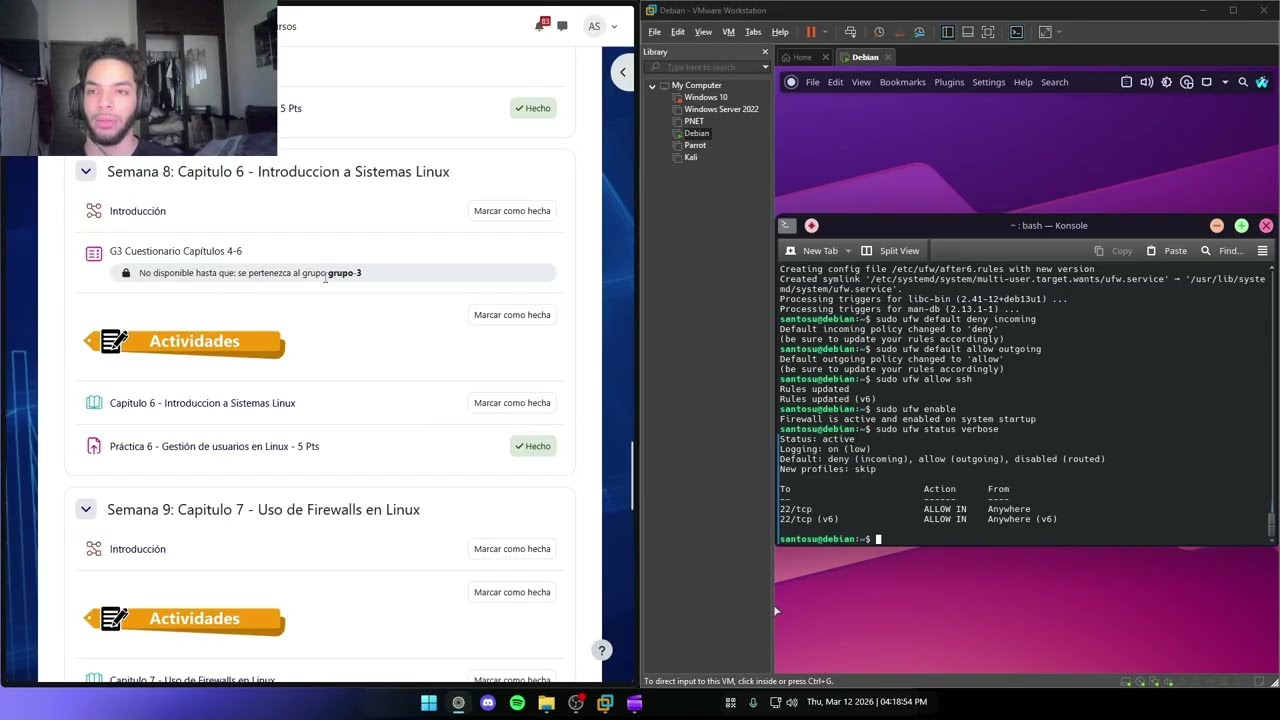The height and width of the screenshot is (720, 1280).
Task: Click Konsole Find button
Action: 1222,251
